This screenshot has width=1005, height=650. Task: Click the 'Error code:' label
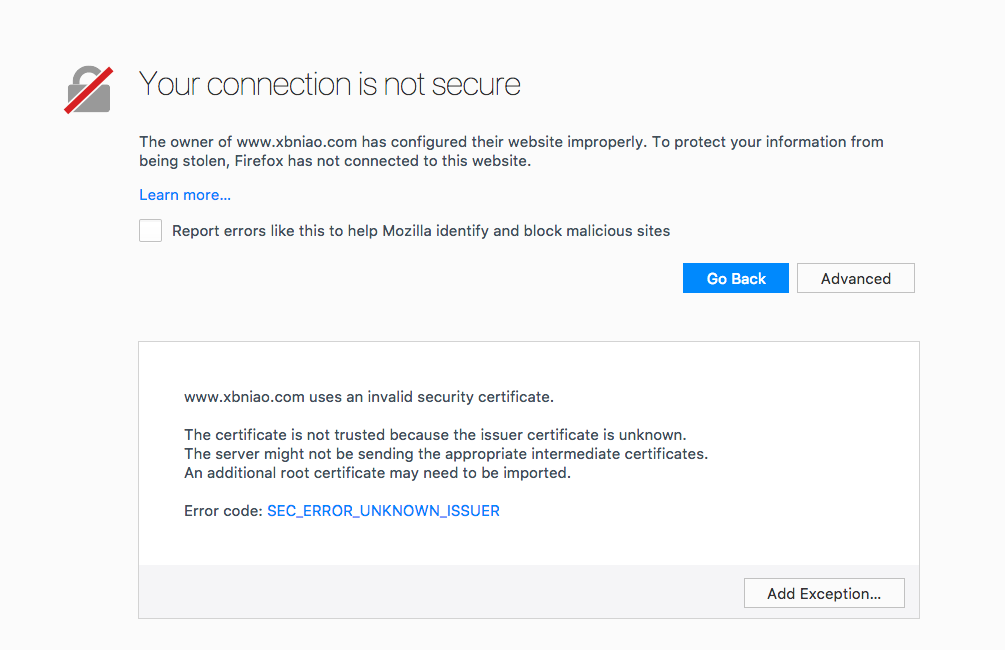(x=223, y=511)
